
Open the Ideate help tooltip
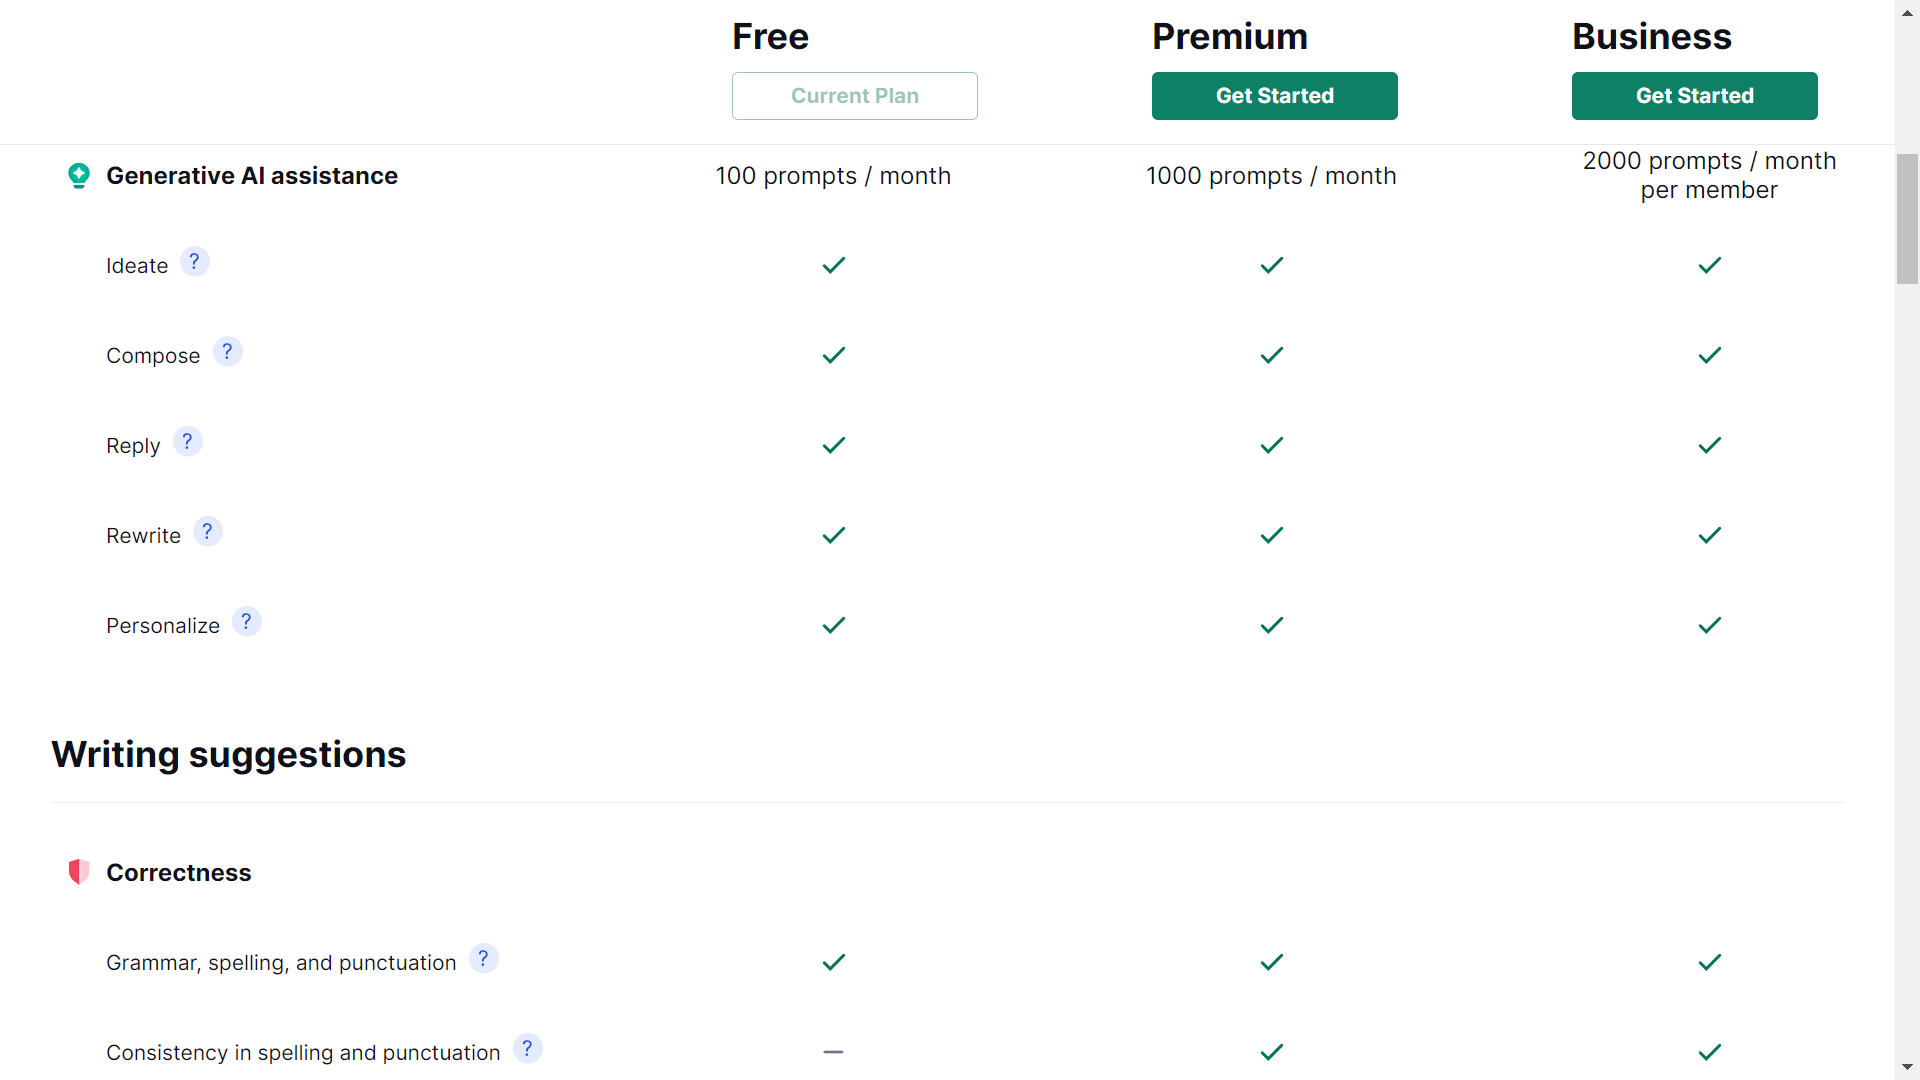click(x=194, y=261)
